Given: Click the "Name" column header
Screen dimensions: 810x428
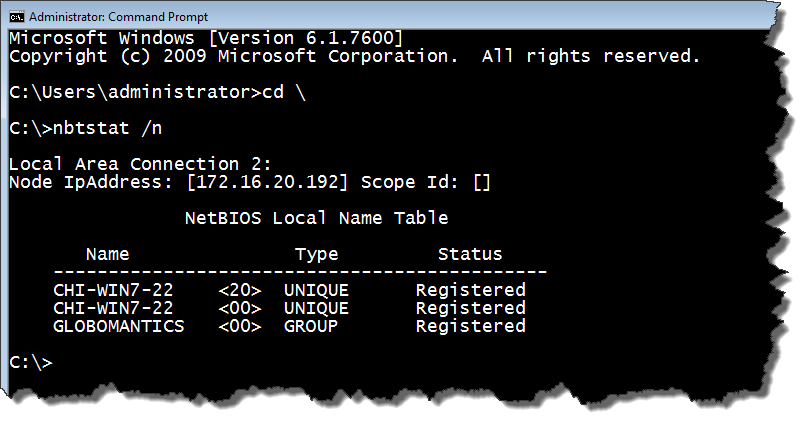Looking at the screenshot, I should coord(107,254).
